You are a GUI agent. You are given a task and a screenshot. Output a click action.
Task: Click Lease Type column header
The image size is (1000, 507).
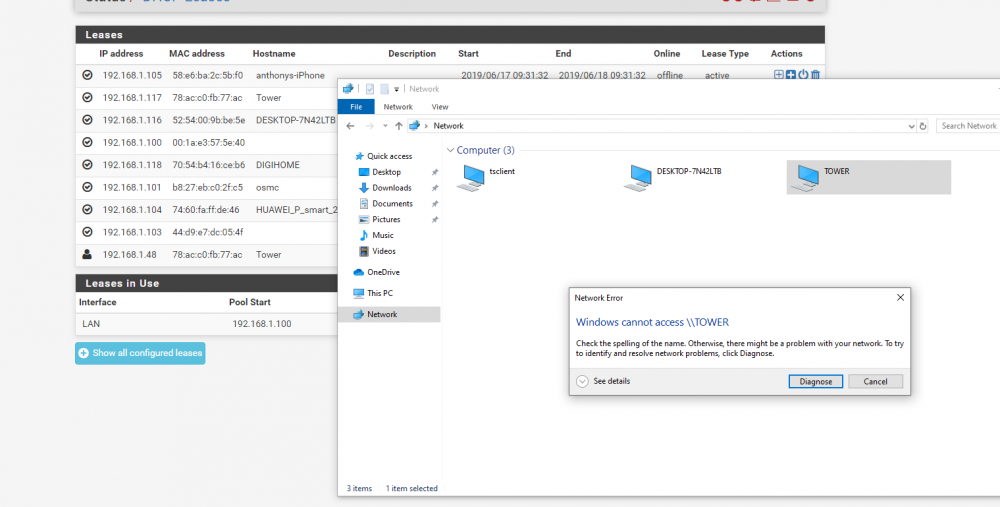[725, 54]
